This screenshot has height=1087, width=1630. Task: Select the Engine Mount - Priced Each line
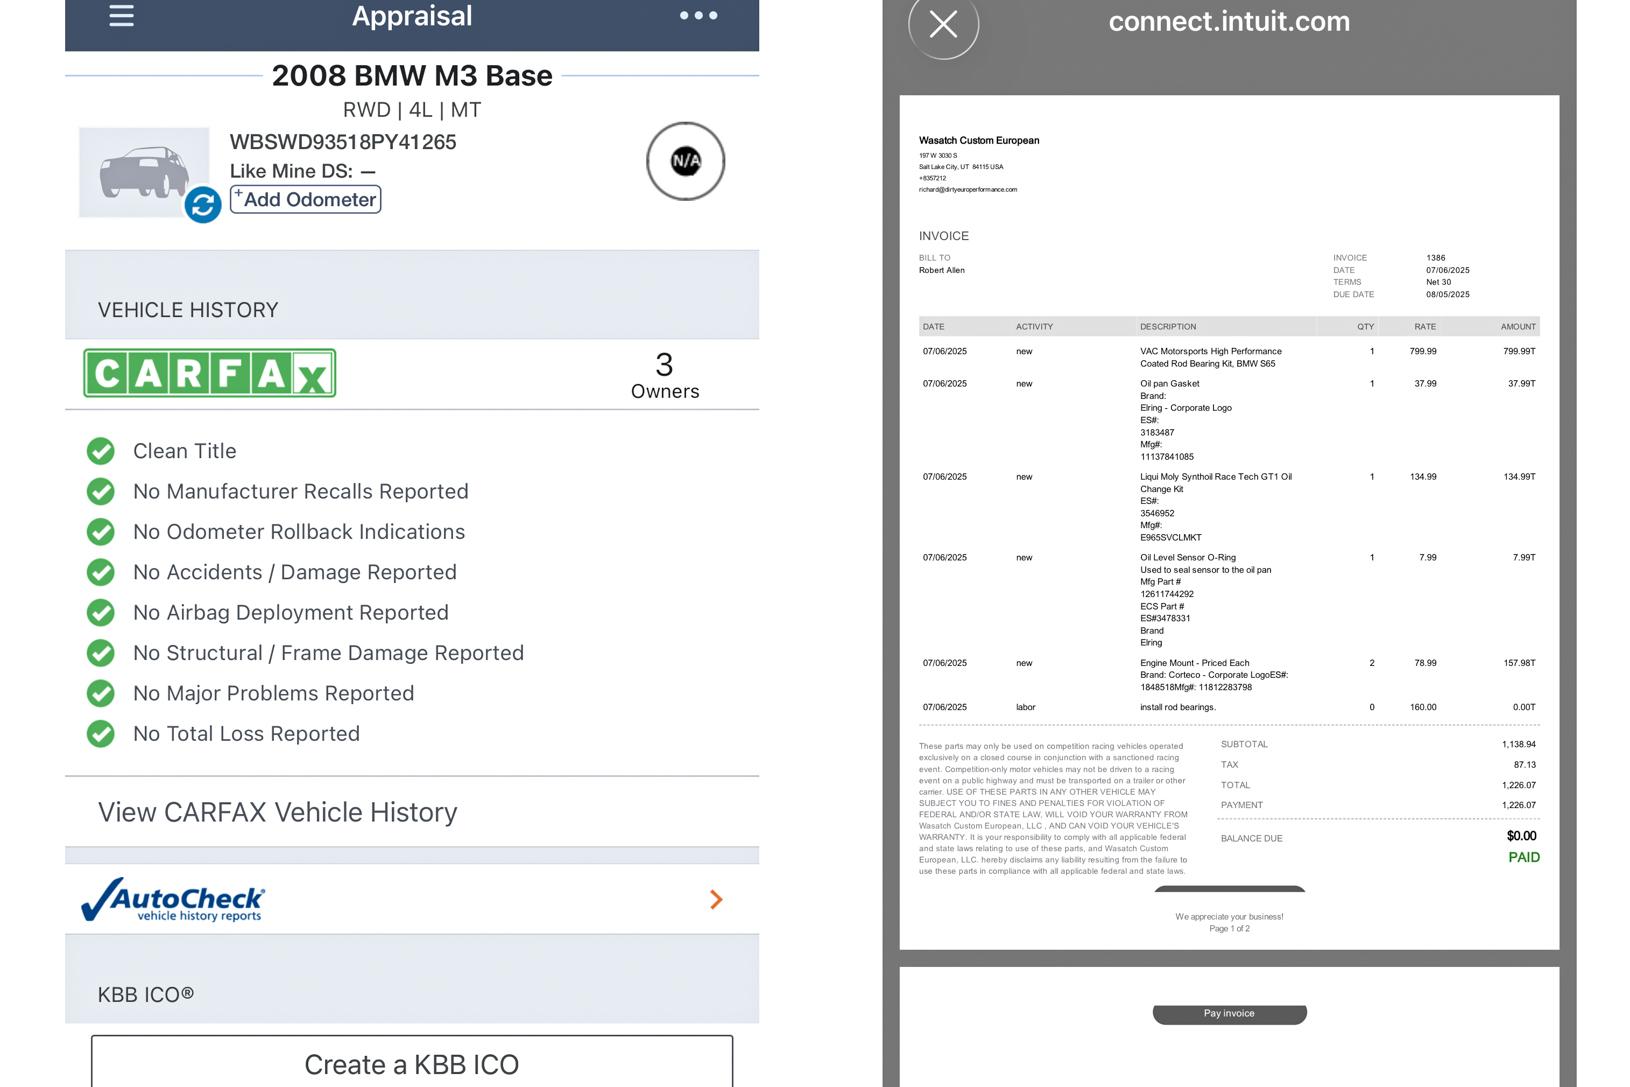(x=1229, y=675)
